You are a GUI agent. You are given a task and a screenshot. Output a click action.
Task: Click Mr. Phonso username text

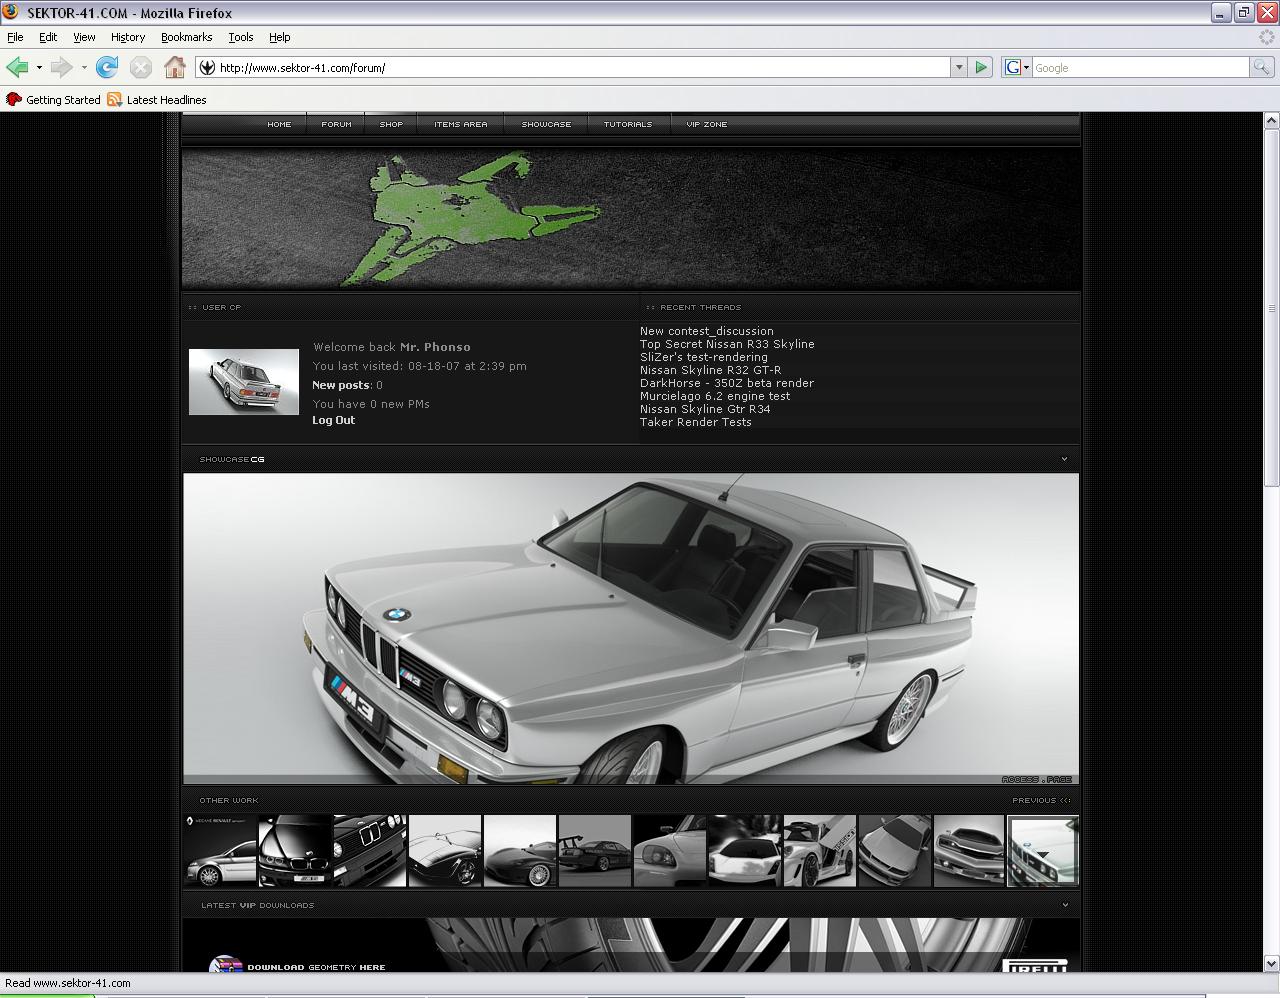(x=435, y=347)
